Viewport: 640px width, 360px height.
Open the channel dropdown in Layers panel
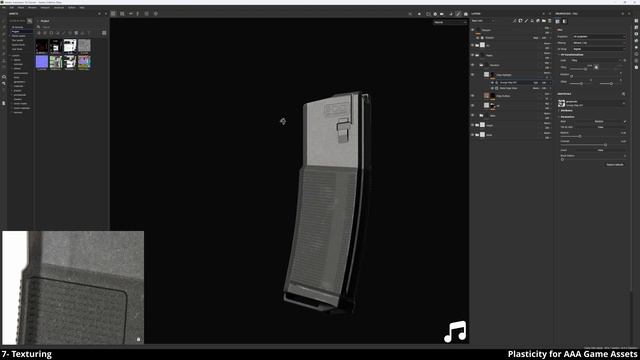pyautogui.click(x=483, y=20)
